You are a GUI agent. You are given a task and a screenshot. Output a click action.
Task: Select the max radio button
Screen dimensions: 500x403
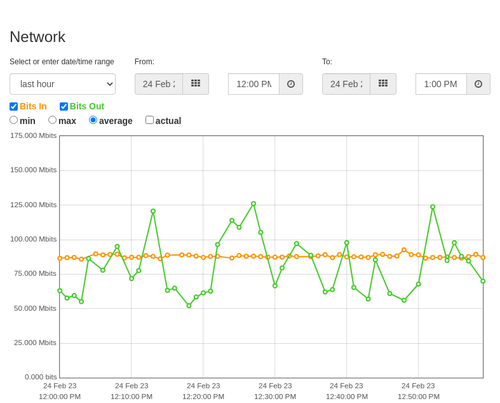[x=52, y=120]
